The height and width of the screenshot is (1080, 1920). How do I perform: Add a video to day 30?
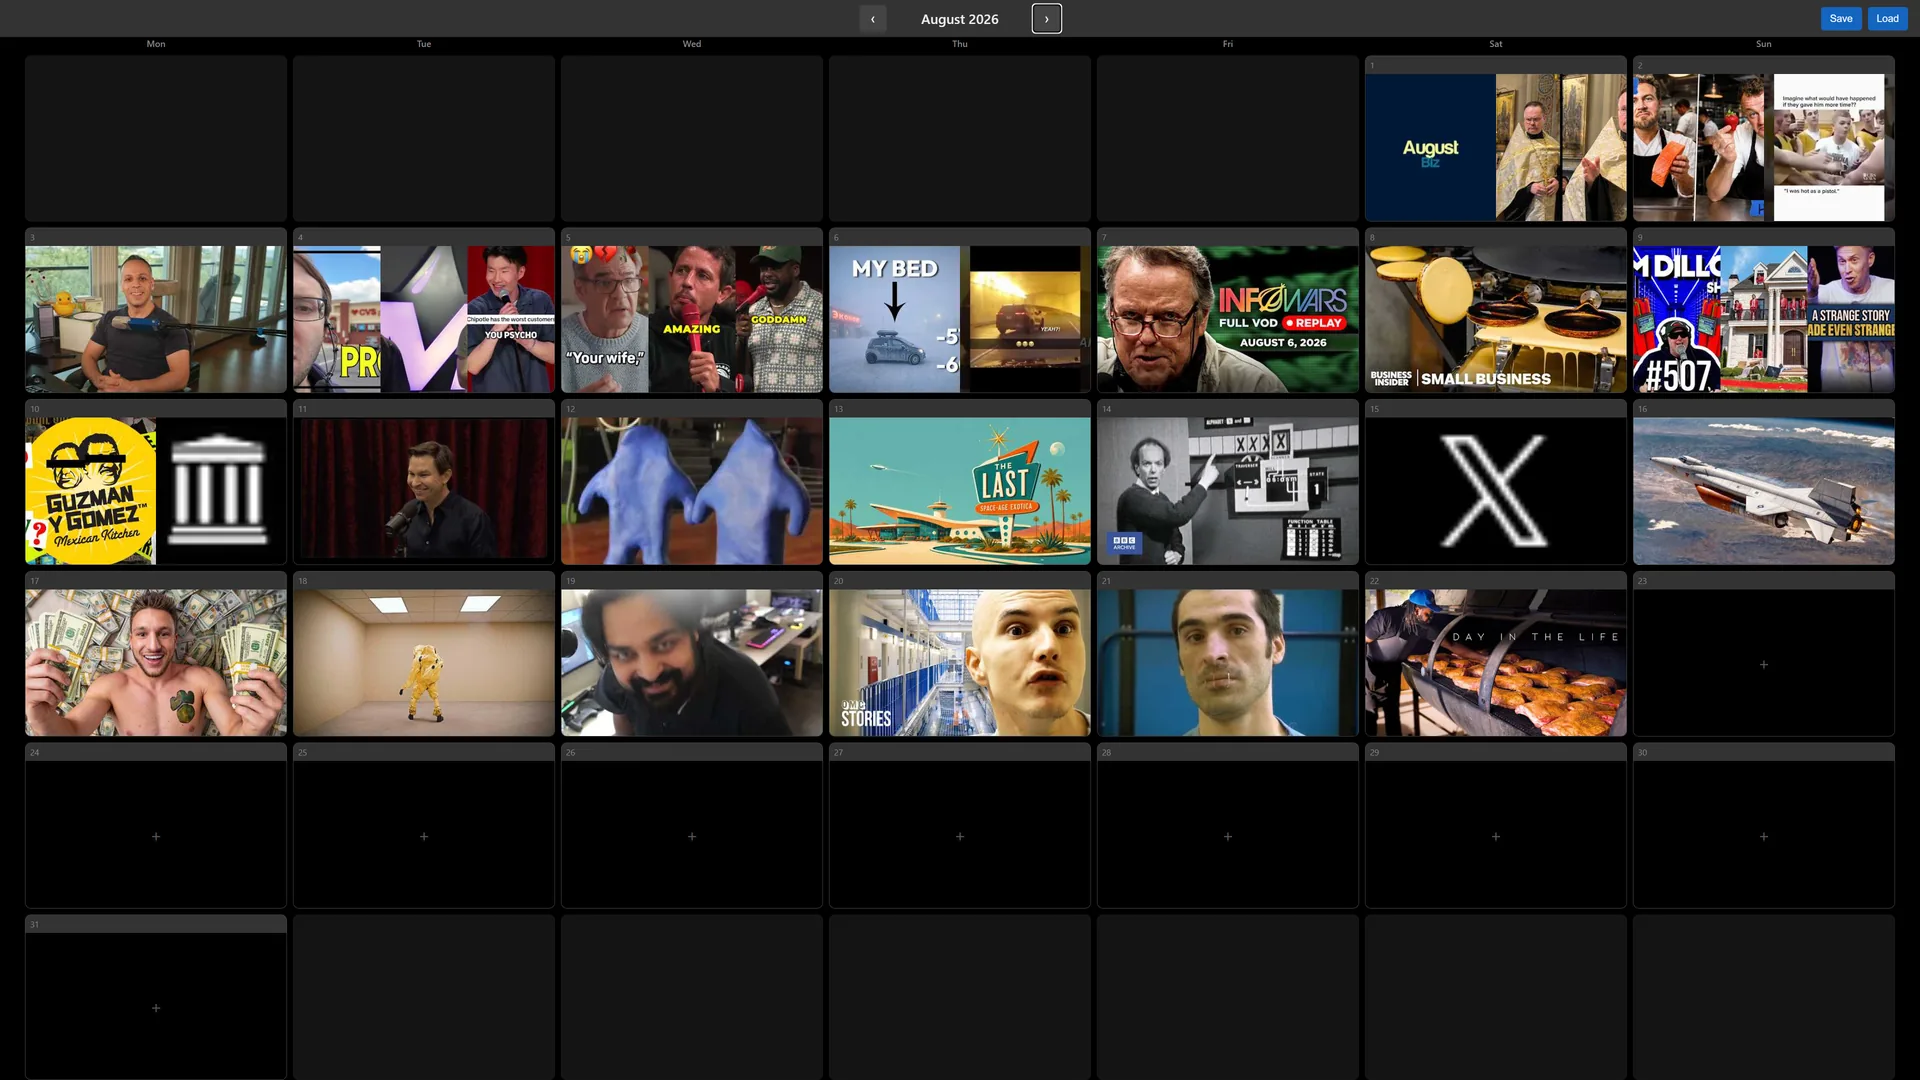point(1763,836)
